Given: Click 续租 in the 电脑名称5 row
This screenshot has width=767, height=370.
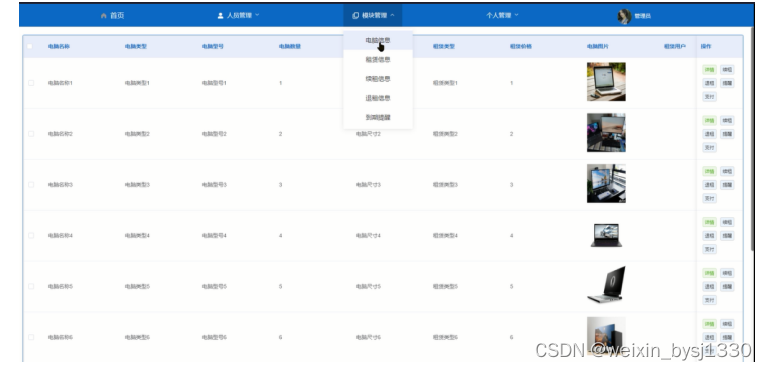Looking at the screenshot, I should (x=727, y=273).
